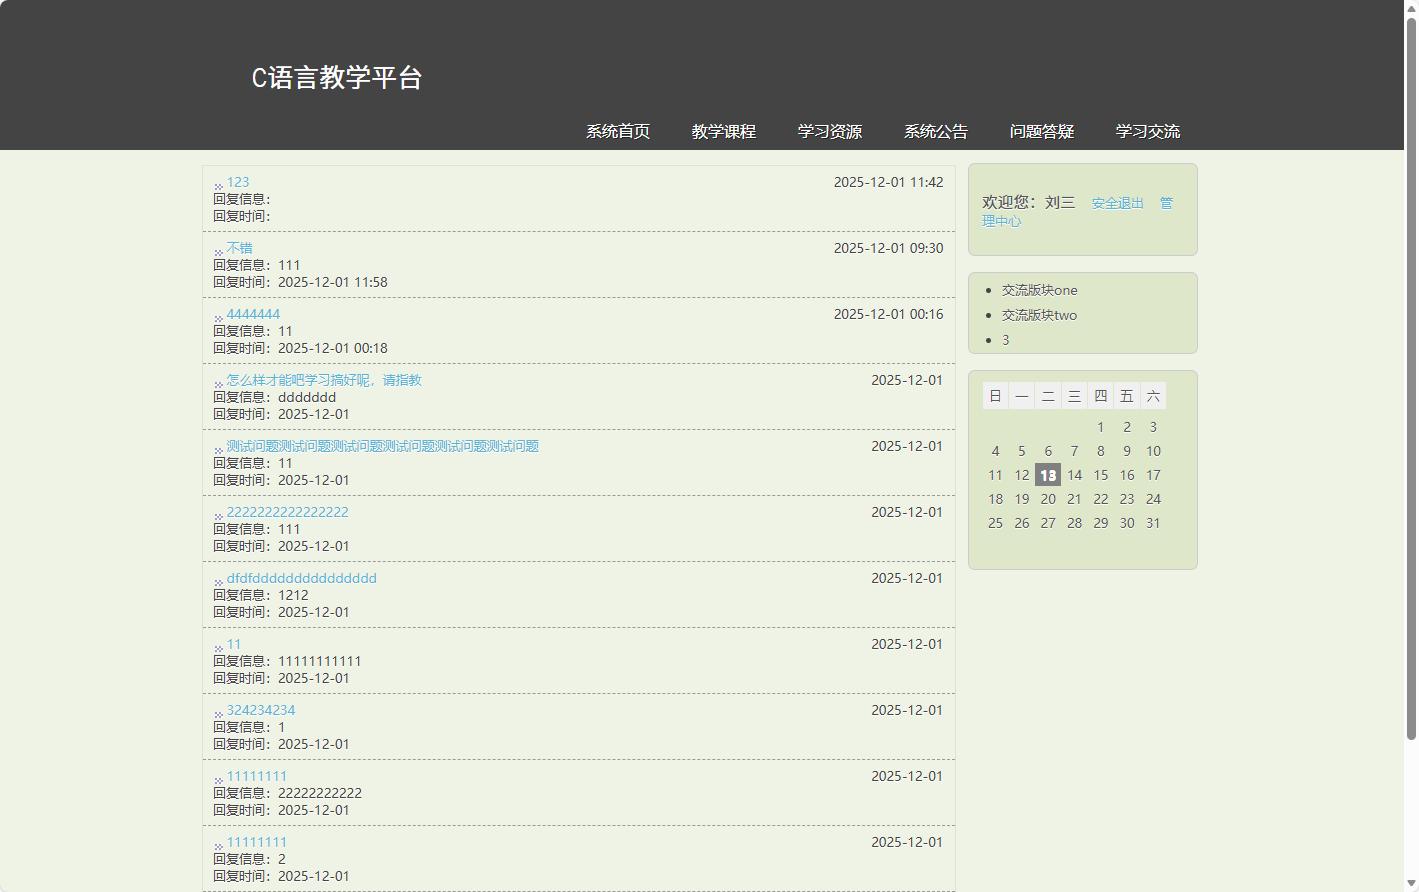Switch to the 教学课程 section
Viewport: 1419px width, 892px height.
coord(723,131)
